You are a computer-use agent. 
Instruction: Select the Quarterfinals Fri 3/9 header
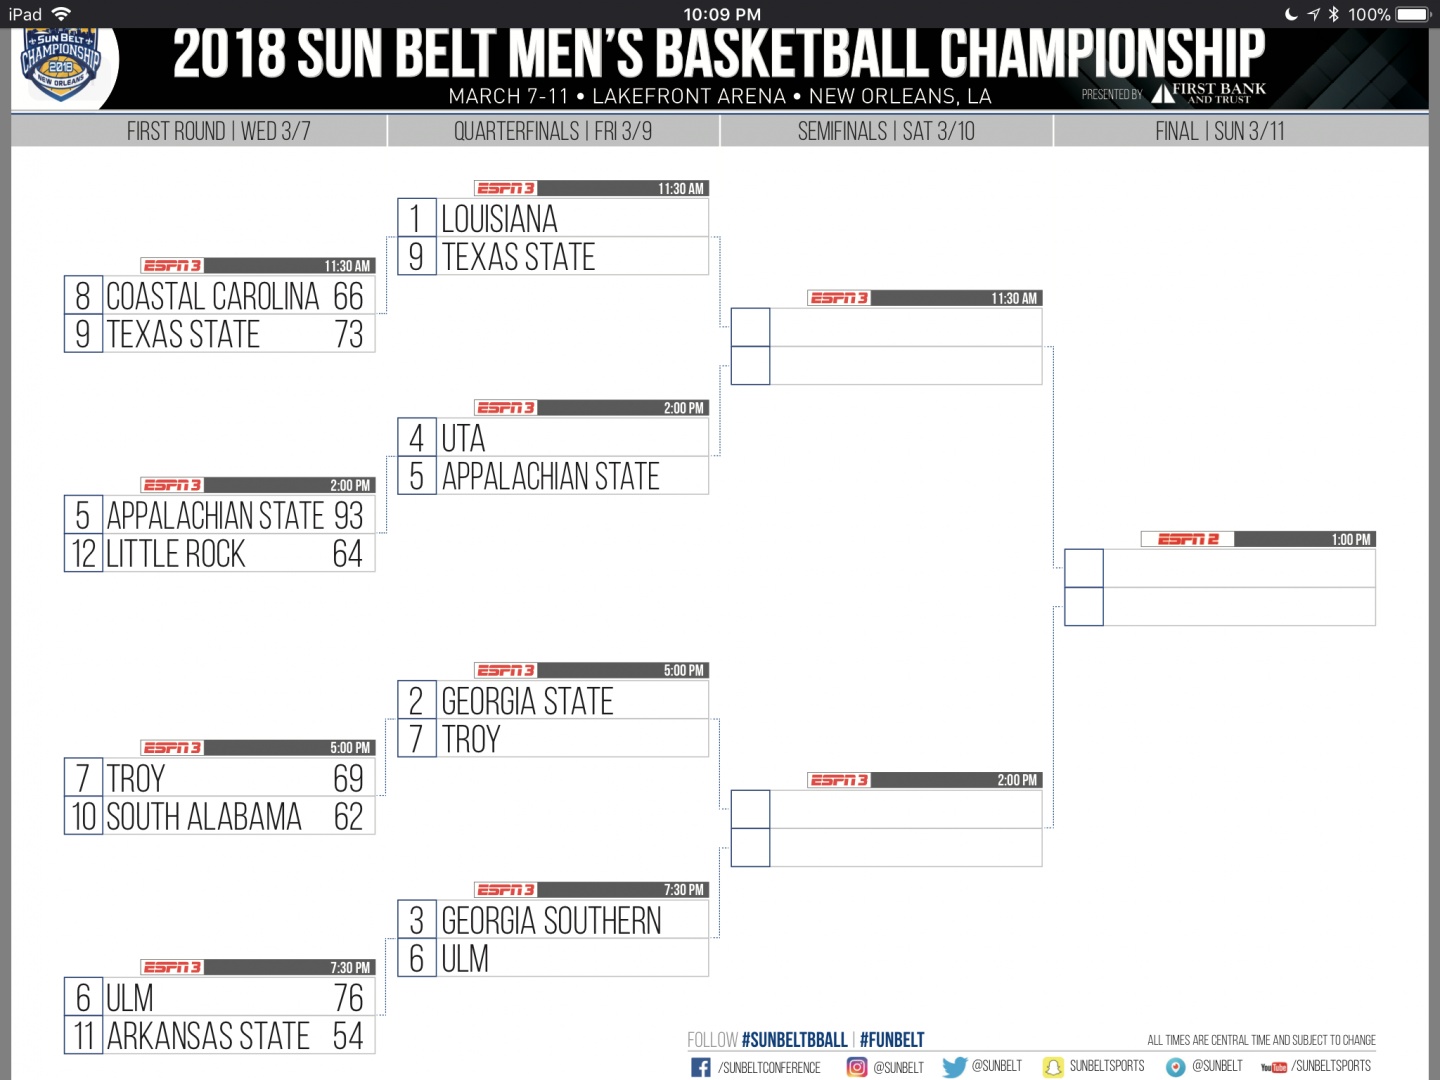pyautogui.click(x=552, y=131)
